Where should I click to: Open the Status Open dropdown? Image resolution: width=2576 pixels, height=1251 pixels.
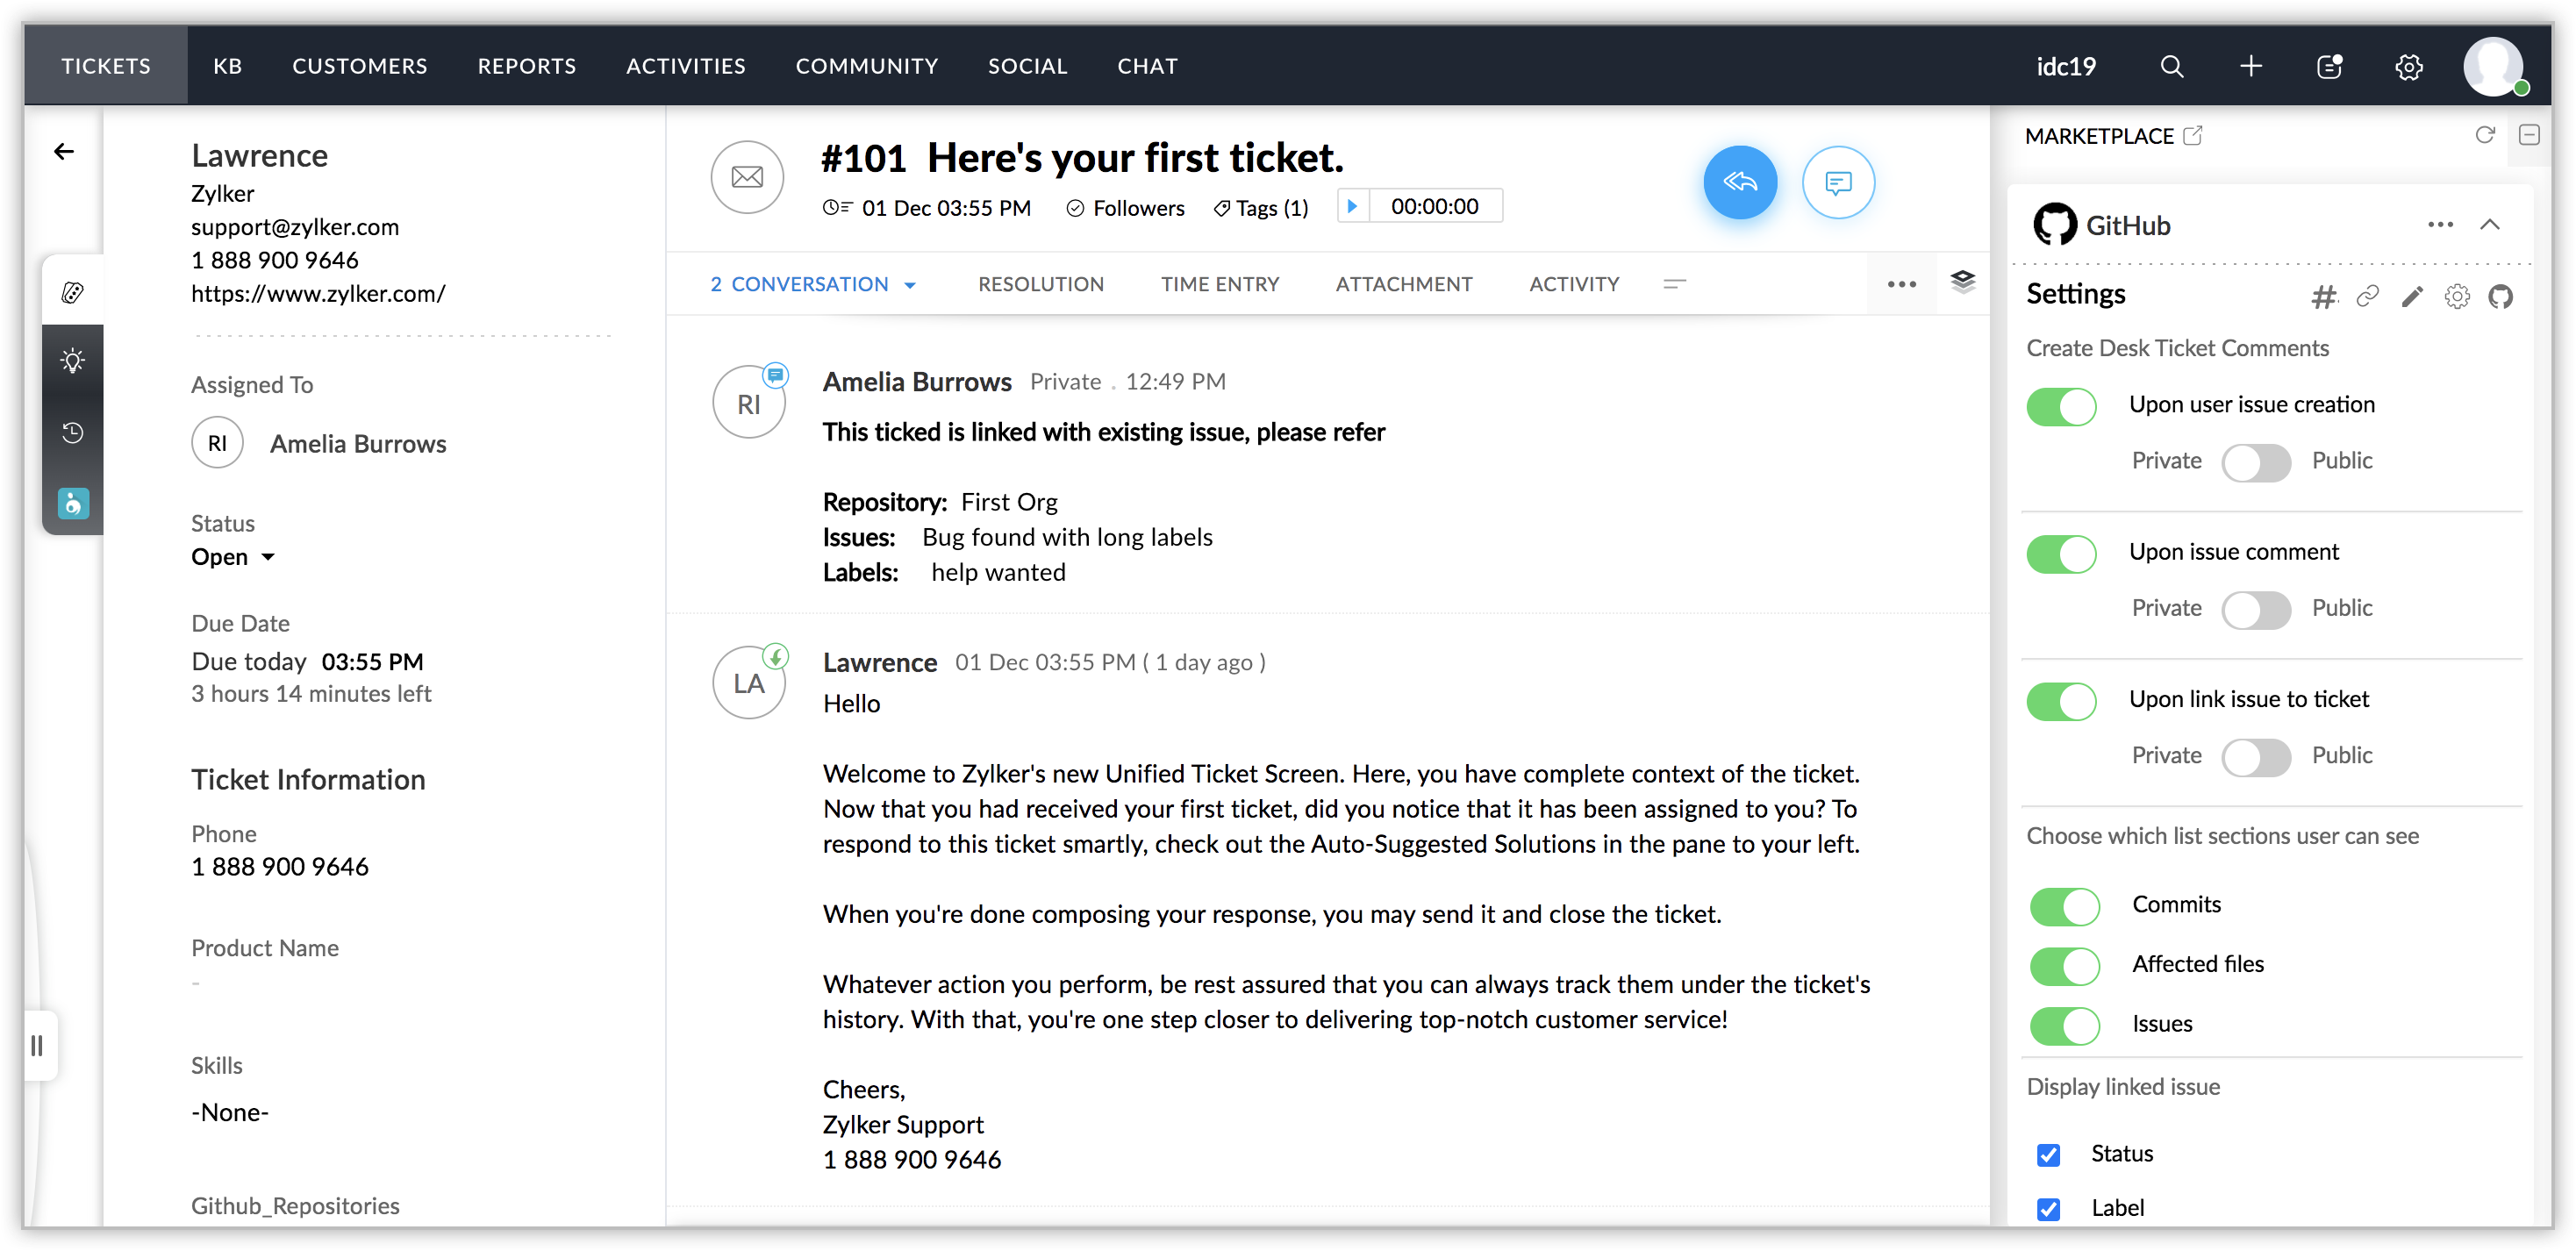tap(232, 557)
